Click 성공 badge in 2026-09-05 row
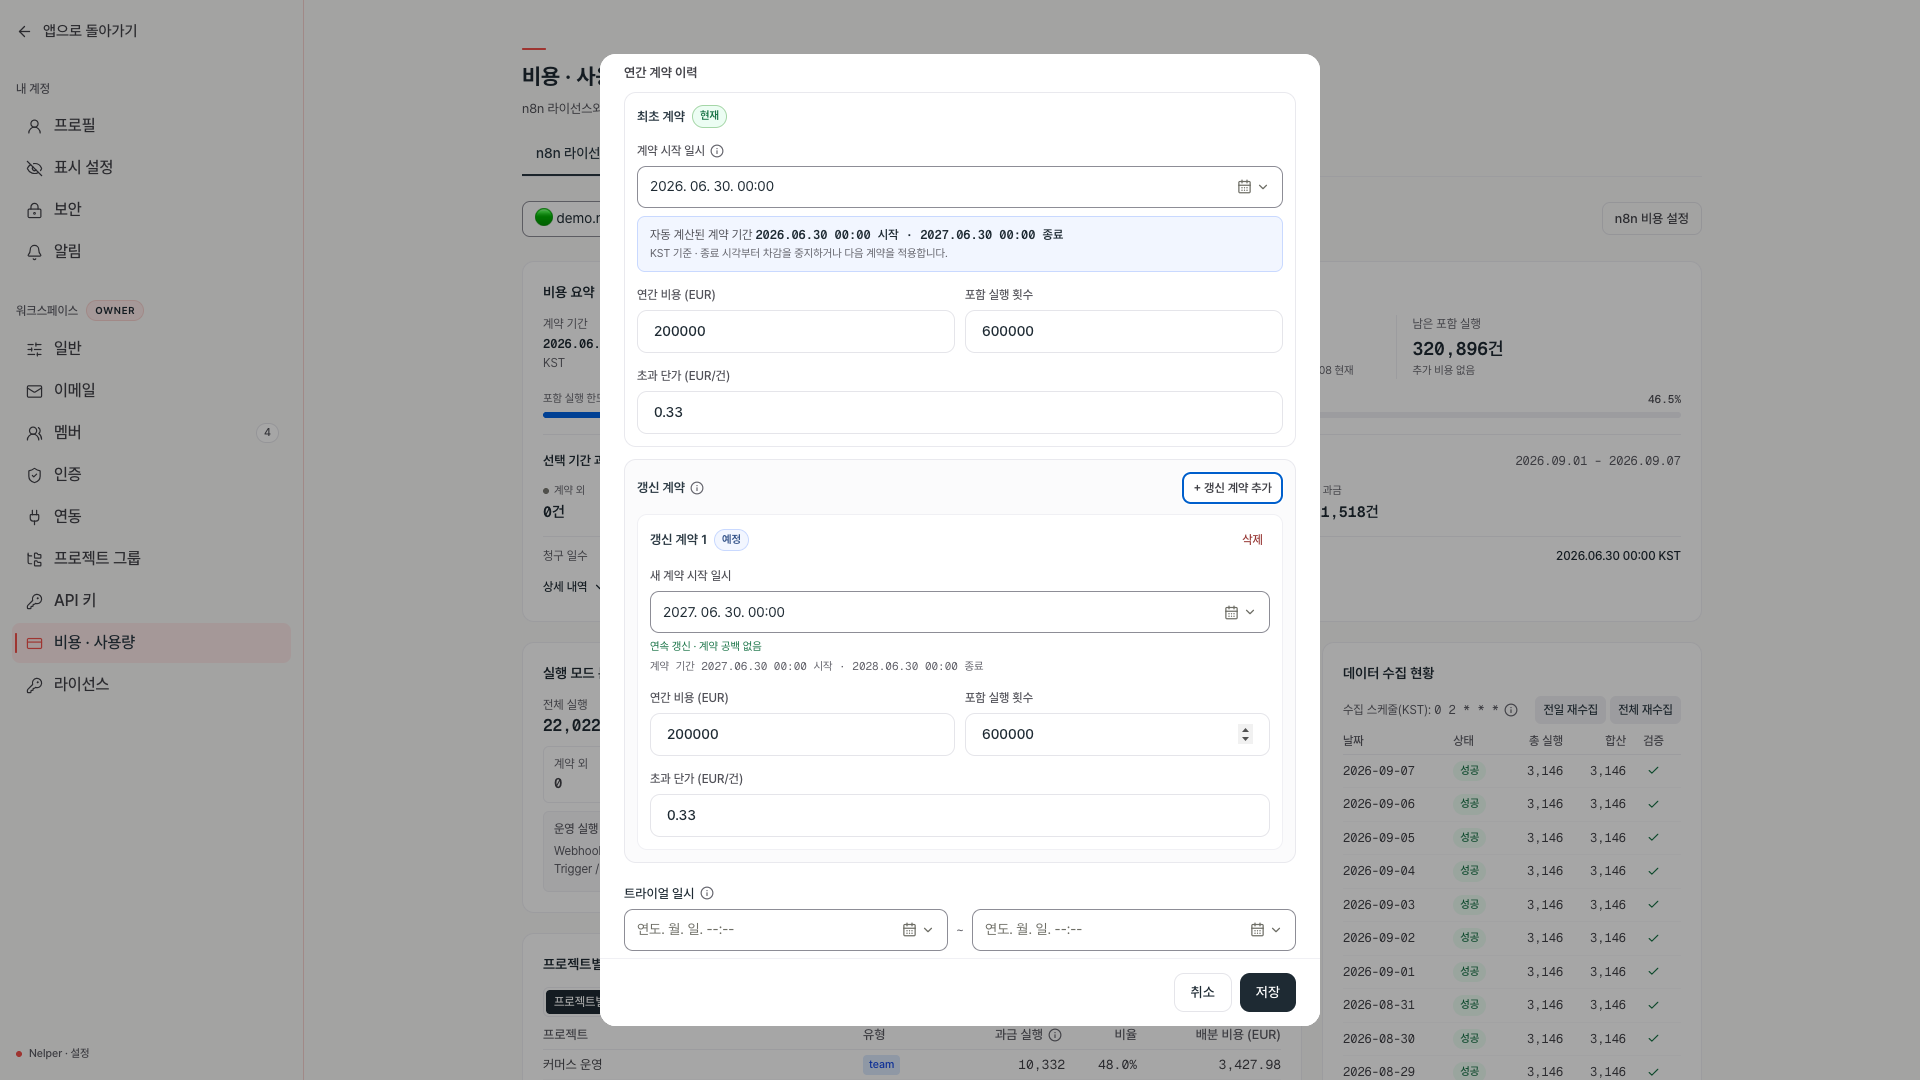The image size is (1920, 1080). 1469,838
